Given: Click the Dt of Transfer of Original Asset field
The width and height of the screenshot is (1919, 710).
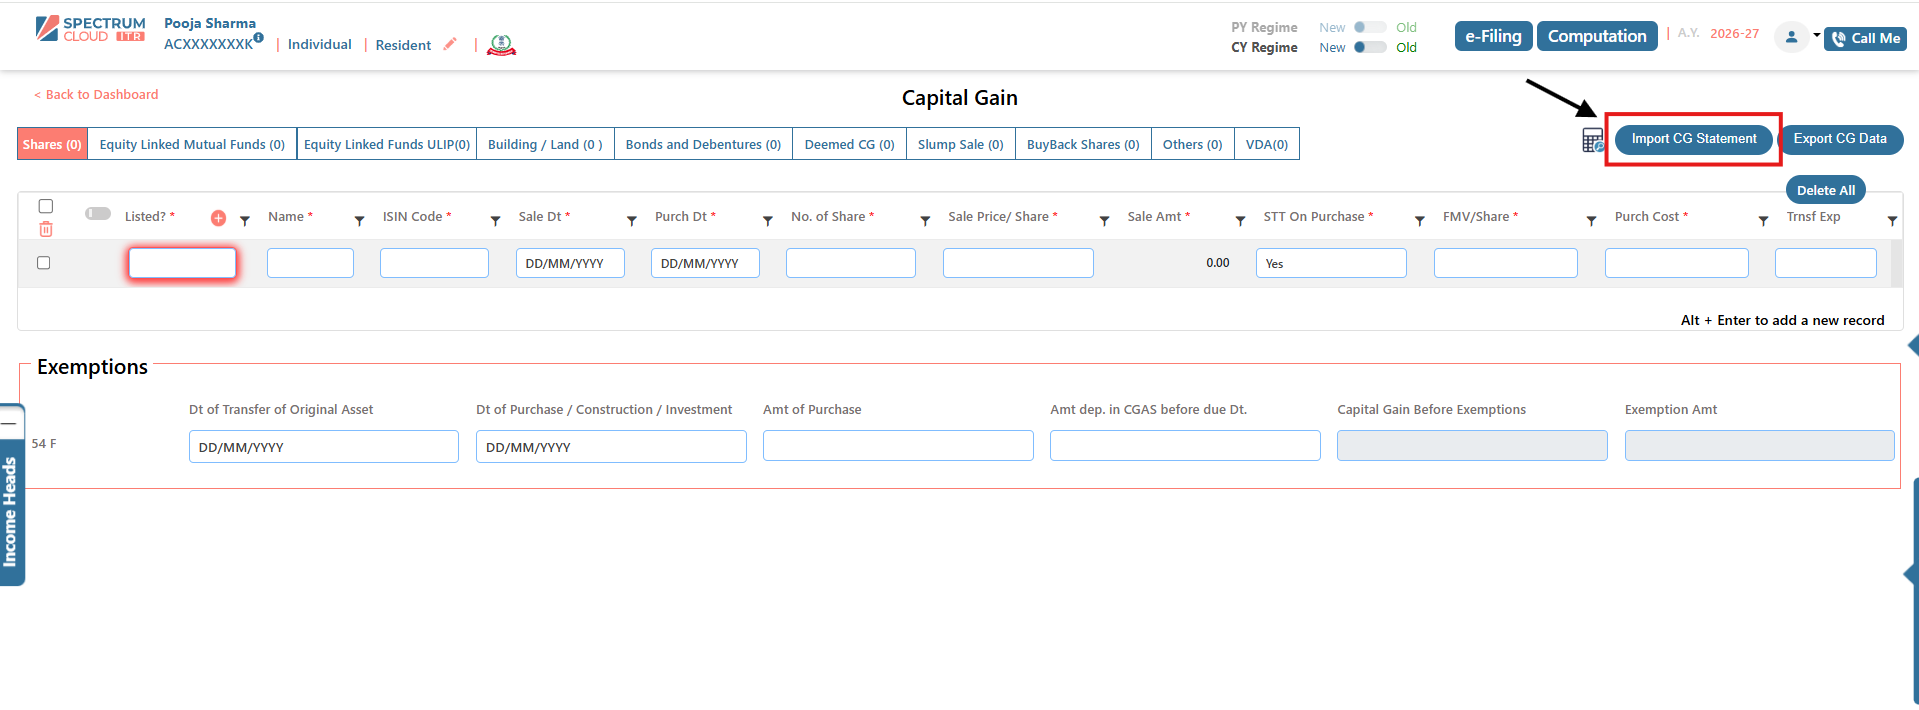Looking at the screenshot, I should point(323,447).
